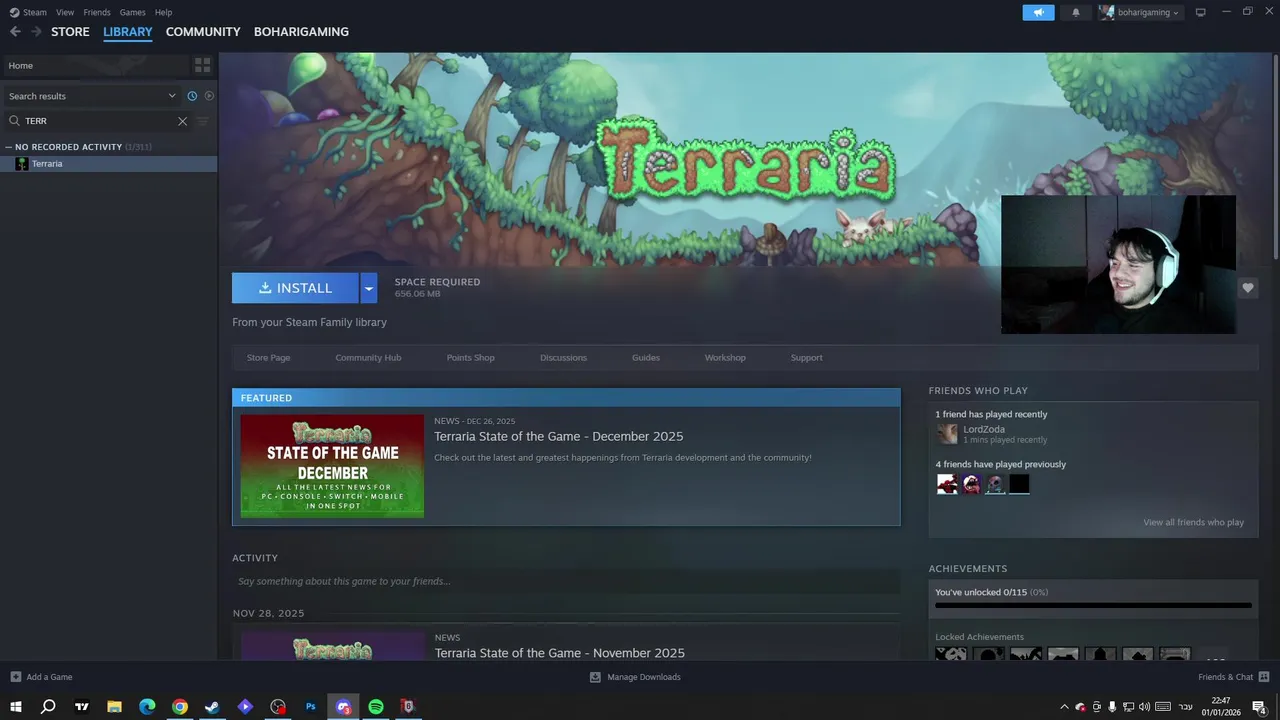Open Manage Downloads
This screenshot has width=1280, height=720.
(x=635, y=677)
